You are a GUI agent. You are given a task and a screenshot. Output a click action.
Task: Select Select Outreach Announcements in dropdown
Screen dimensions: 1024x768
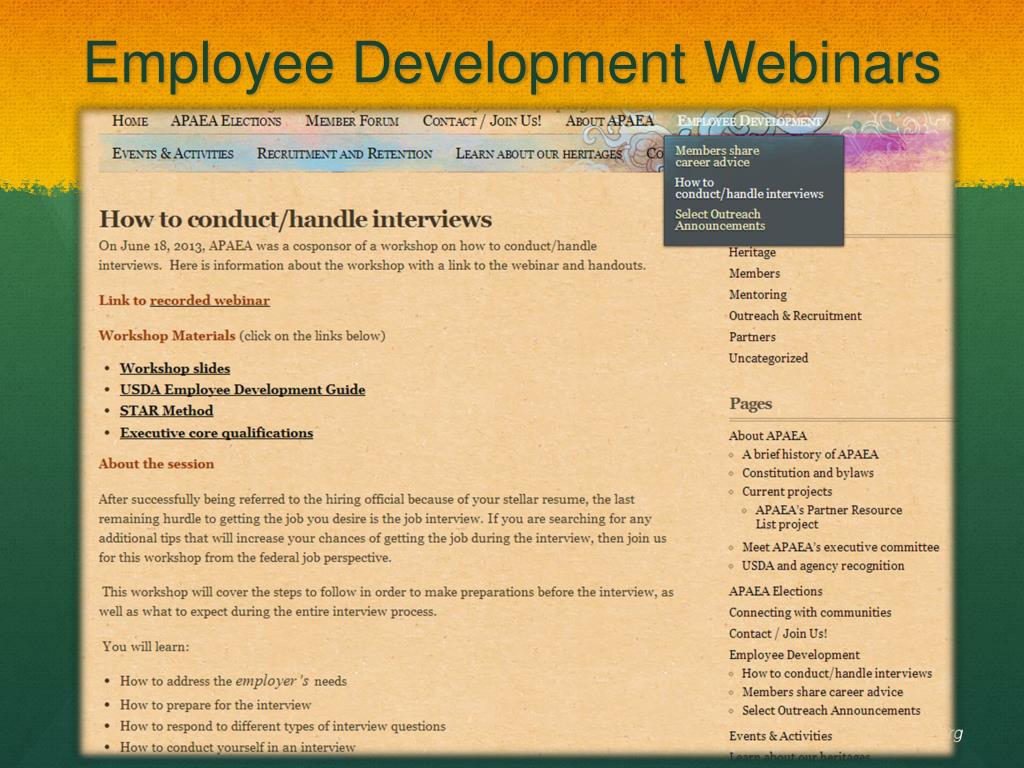click(x=720, y=220)
